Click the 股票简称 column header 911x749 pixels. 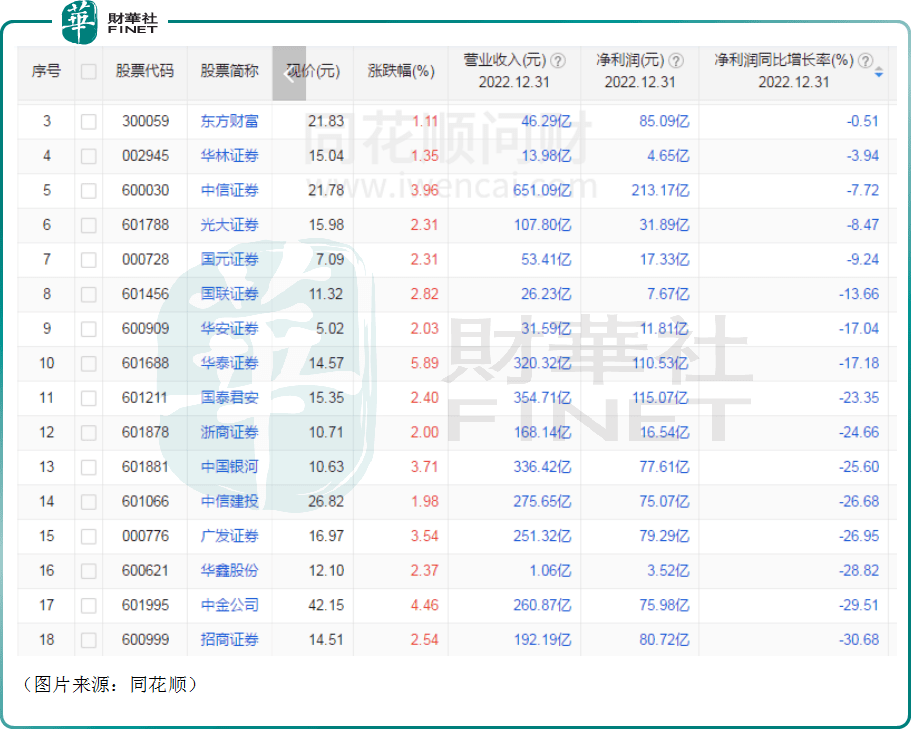[229, 72]
